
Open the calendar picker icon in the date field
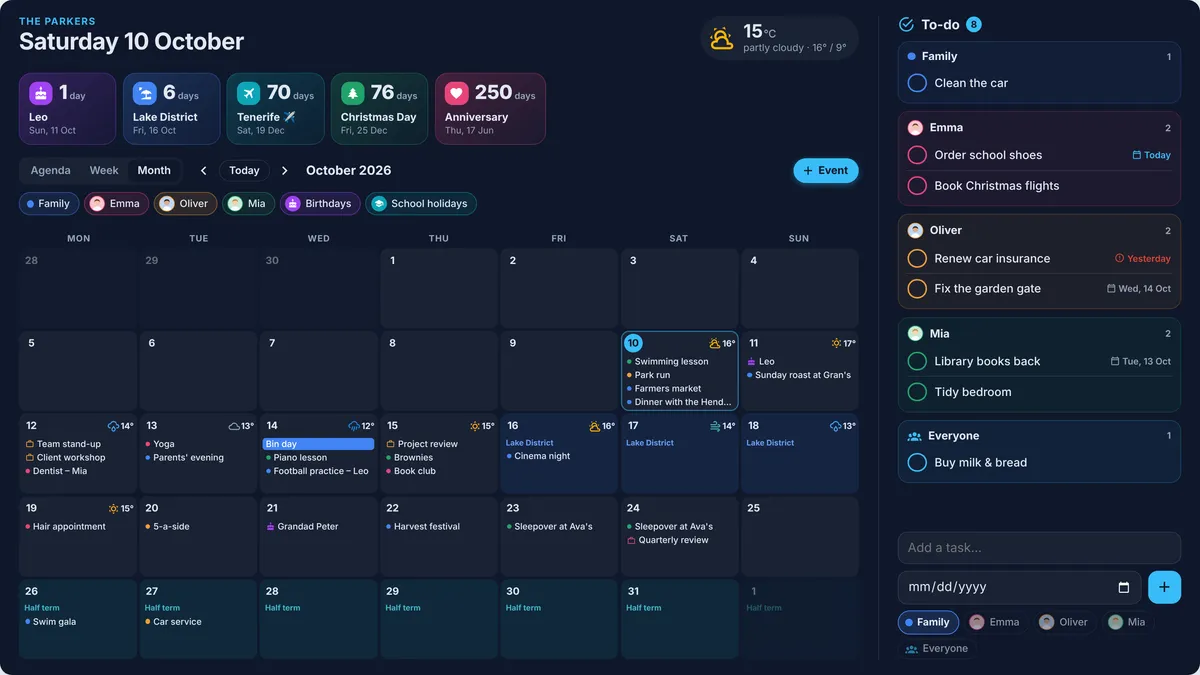coord(1124,587)
